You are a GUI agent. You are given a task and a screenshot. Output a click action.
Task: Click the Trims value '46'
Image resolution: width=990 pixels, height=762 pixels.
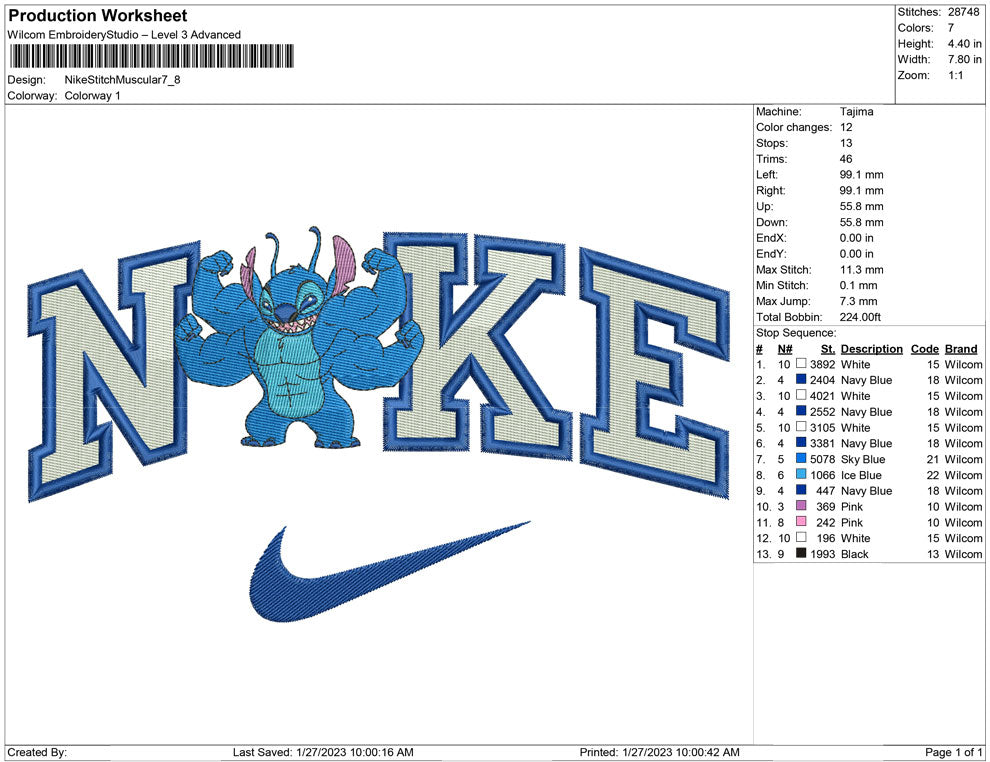846,159
